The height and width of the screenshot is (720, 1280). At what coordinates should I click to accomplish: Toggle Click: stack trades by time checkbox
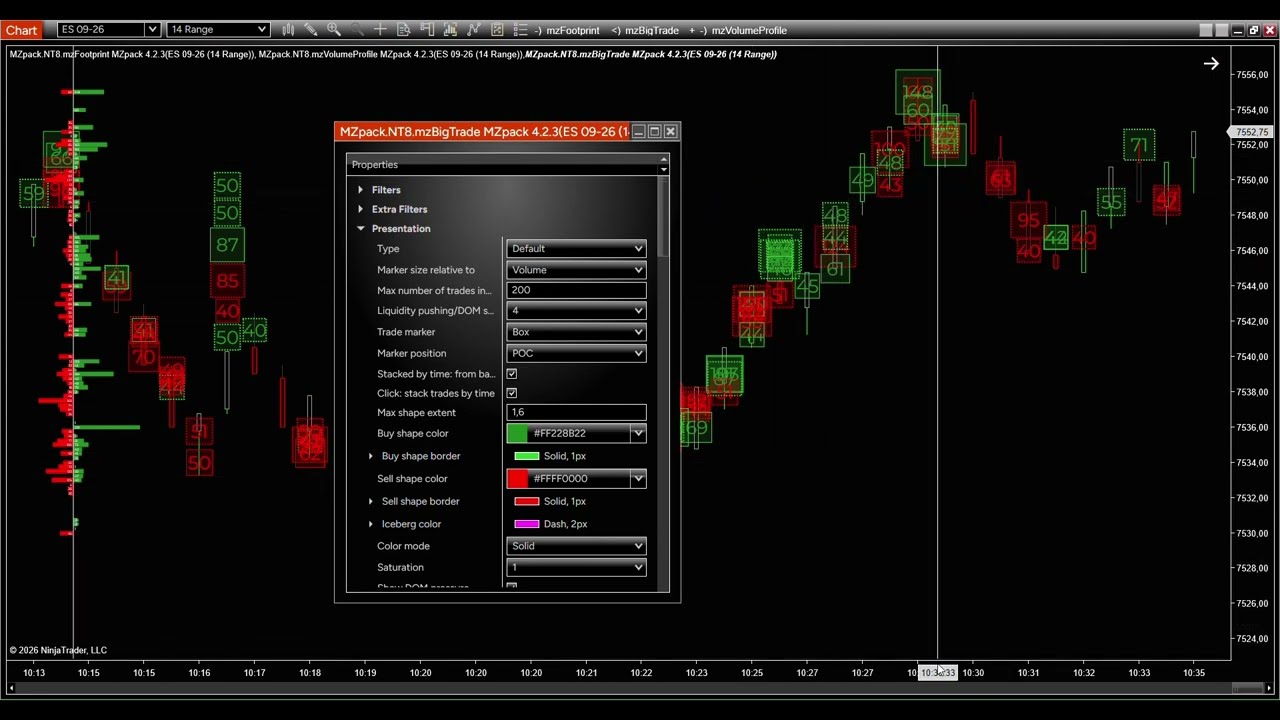(x=512, y=393)
